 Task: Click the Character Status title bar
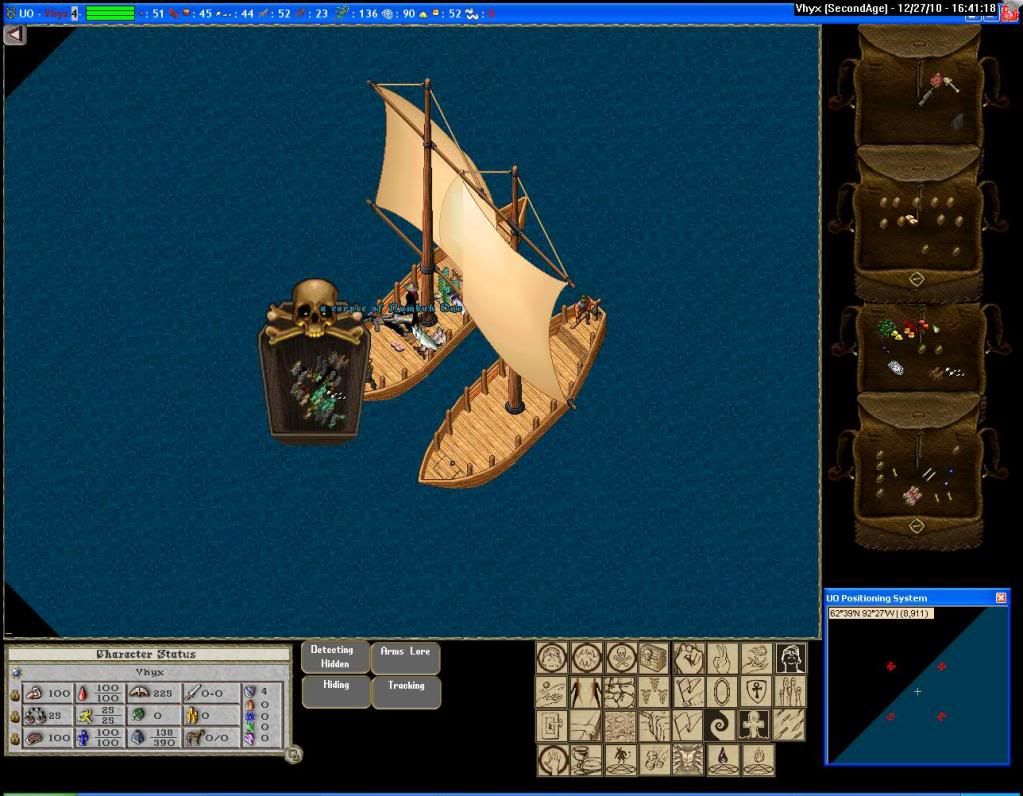click(147, 654)
